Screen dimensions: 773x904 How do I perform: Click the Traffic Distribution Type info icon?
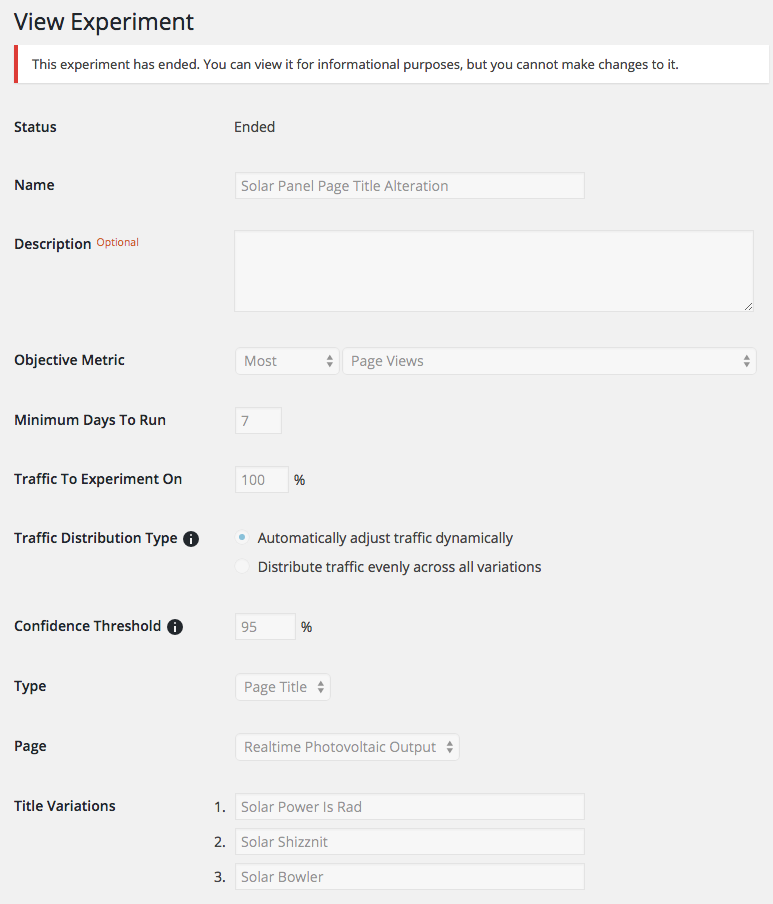coord(191,539)
